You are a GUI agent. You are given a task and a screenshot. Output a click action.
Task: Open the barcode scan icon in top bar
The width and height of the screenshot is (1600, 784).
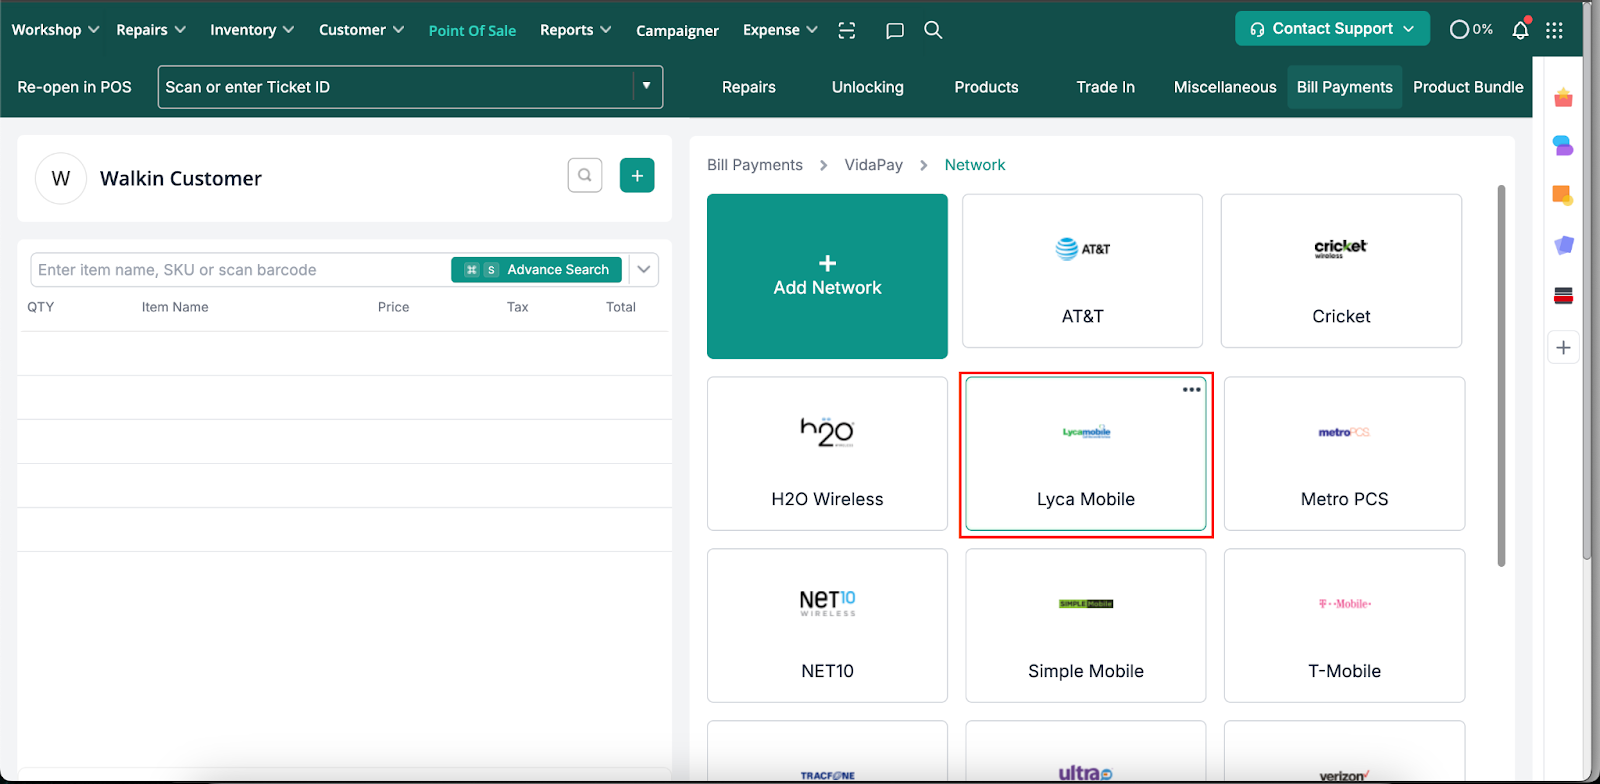(847, 30)
